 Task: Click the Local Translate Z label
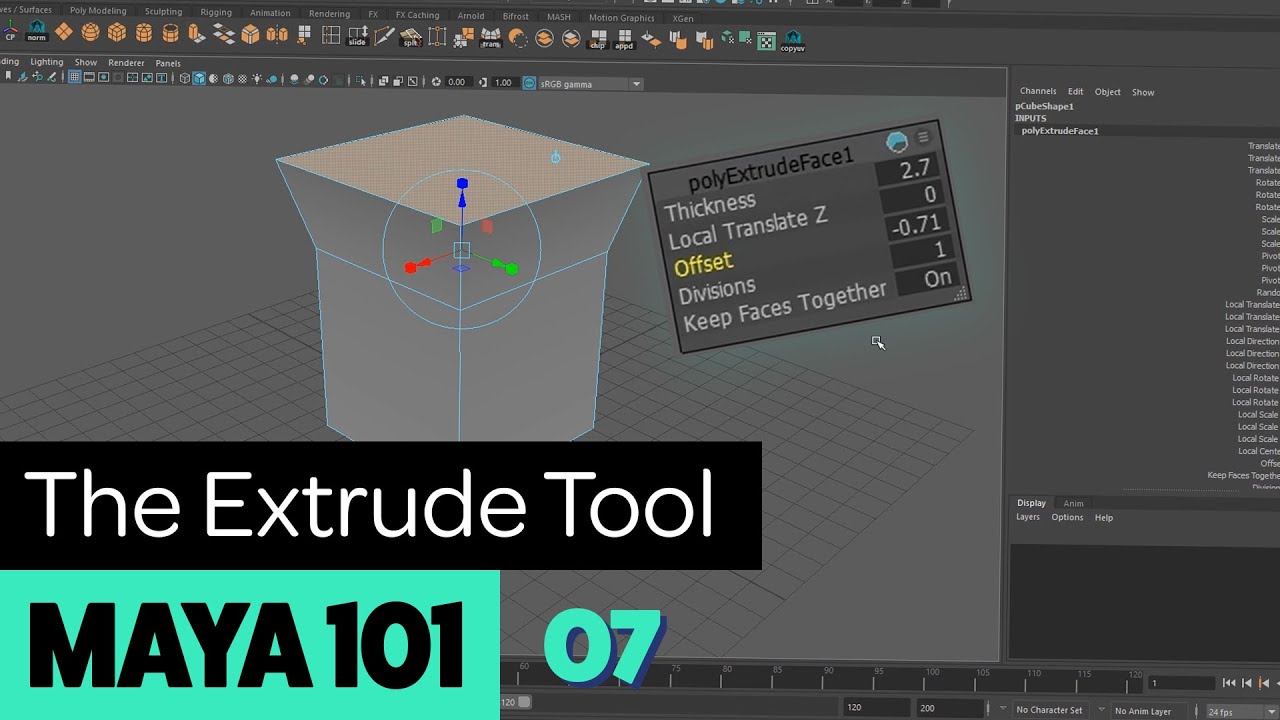748,229
